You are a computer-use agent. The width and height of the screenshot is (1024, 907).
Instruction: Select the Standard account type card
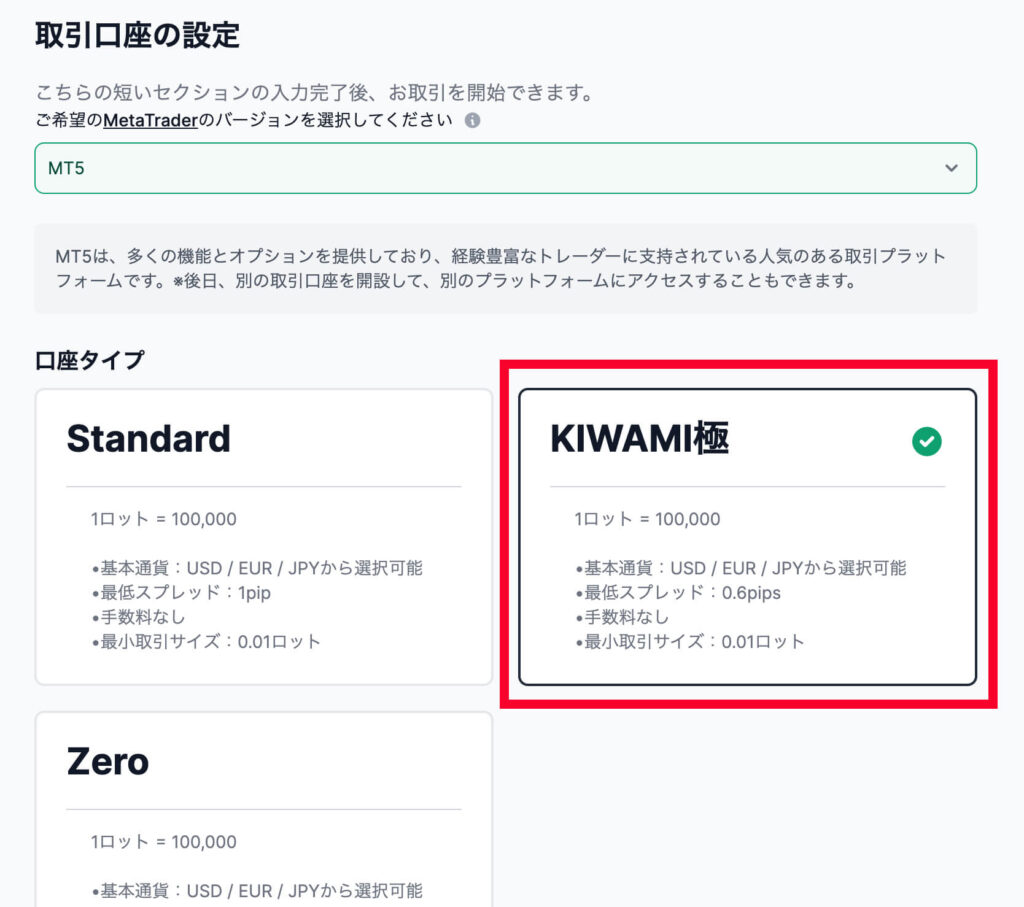click(x=264, y=537)
